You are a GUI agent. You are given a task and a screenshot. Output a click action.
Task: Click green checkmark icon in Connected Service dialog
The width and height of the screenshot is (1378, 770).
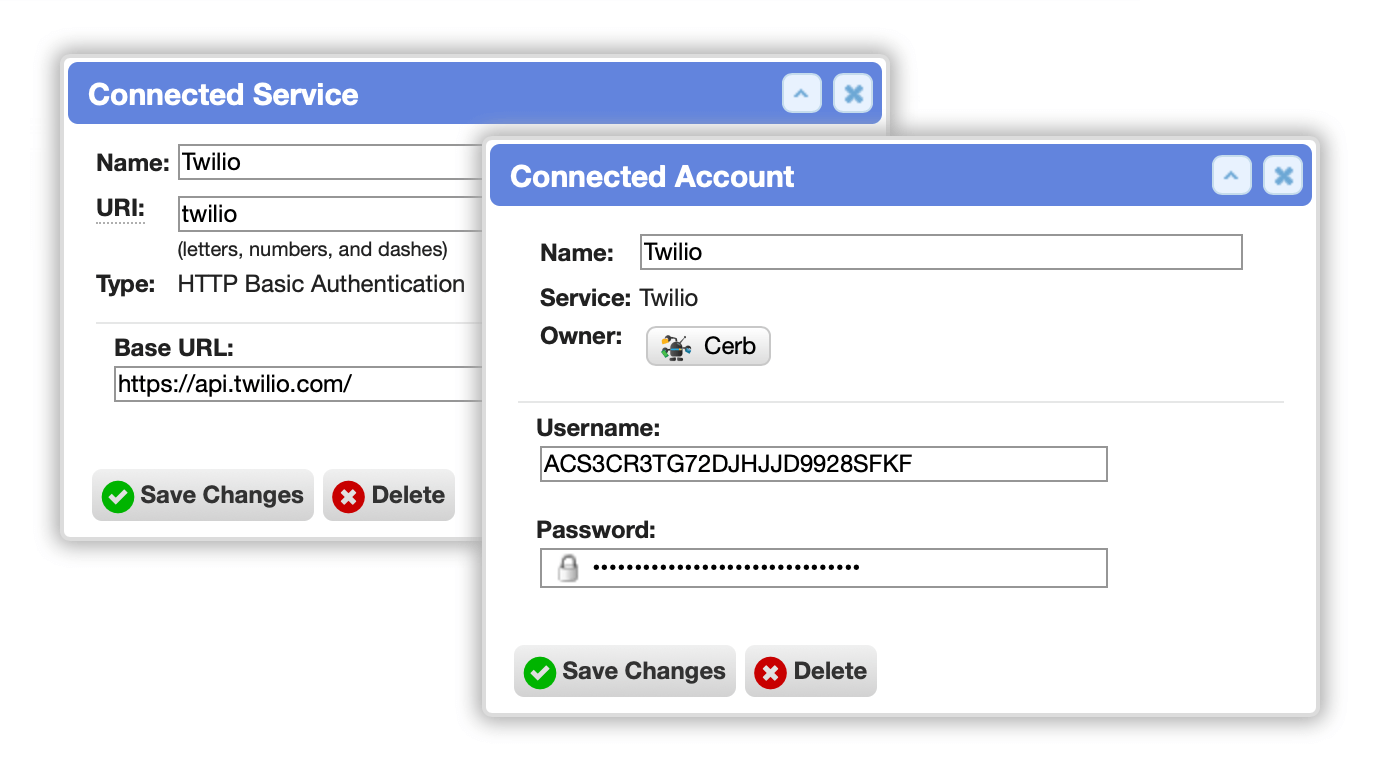pyautogui.click(x=119, y=496)
